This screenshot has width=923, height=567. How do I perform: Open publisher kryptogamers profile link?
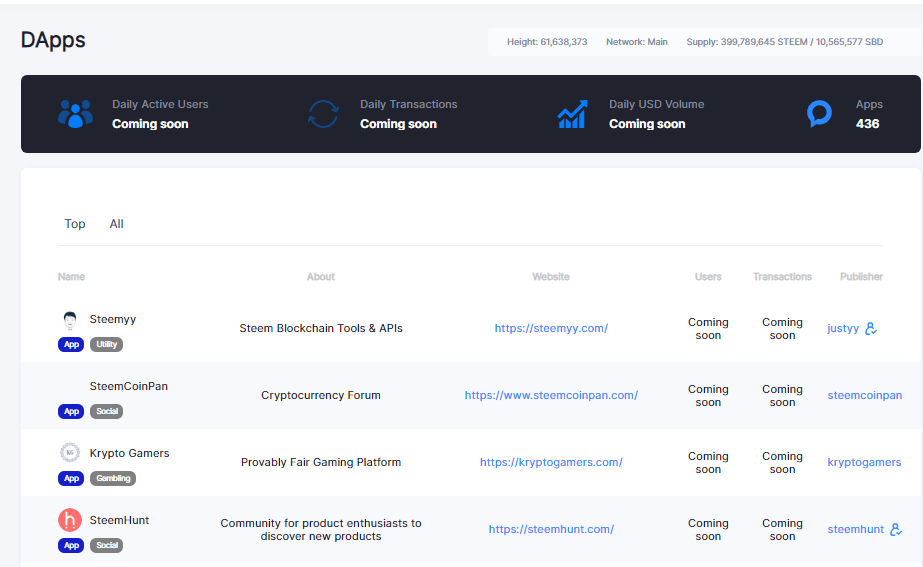pos(864,462)
